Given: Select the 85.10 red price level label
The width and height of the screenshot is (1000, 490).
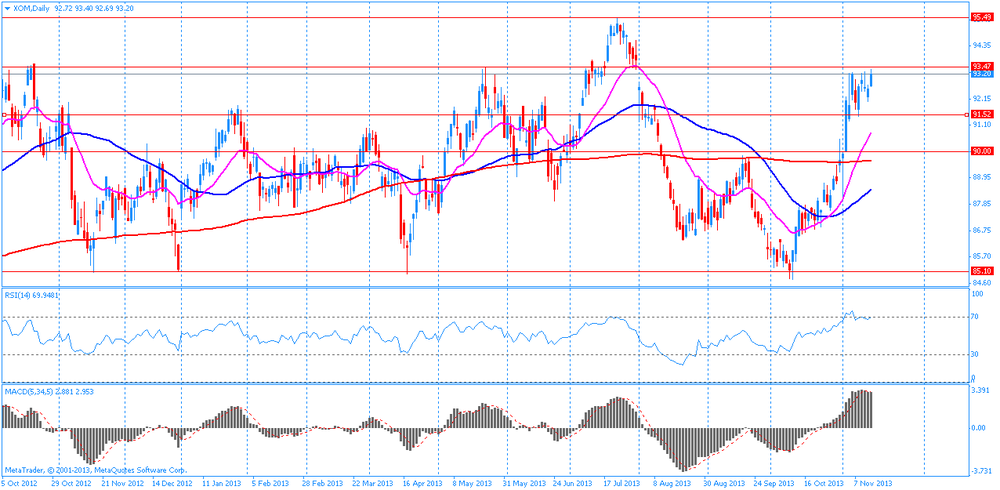Looking at the screenshot, I should tap(982, 271).
